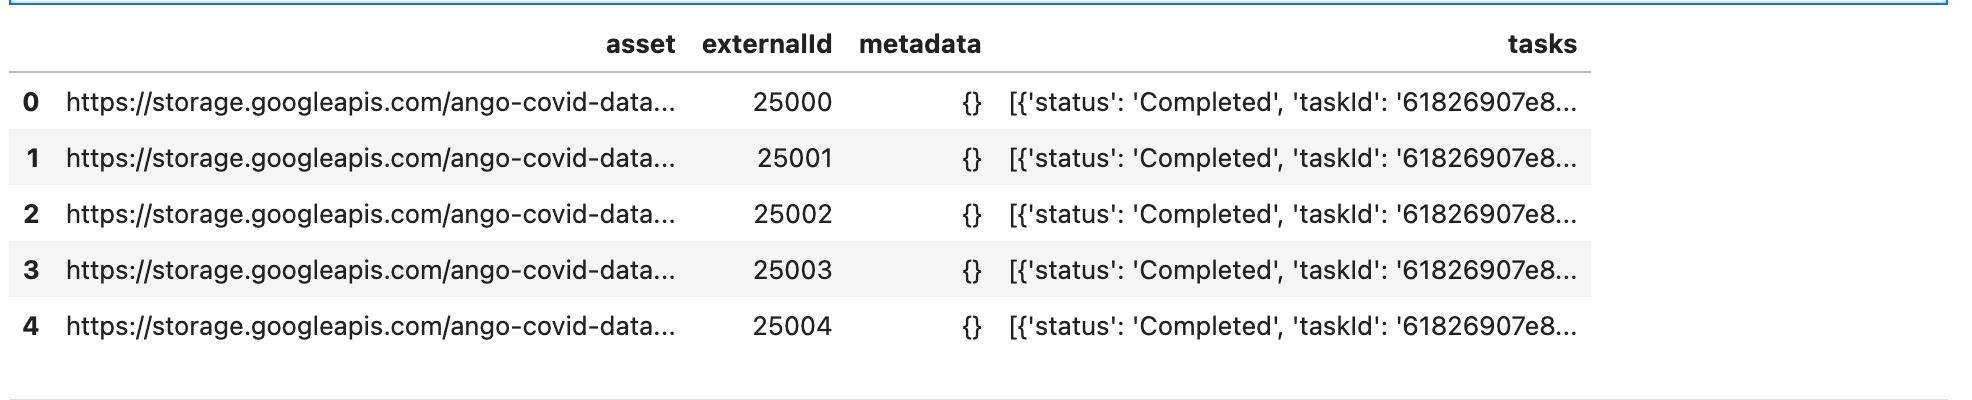Select row index 4
Viewport: 1972px width, 400px height.
(31, 326)
